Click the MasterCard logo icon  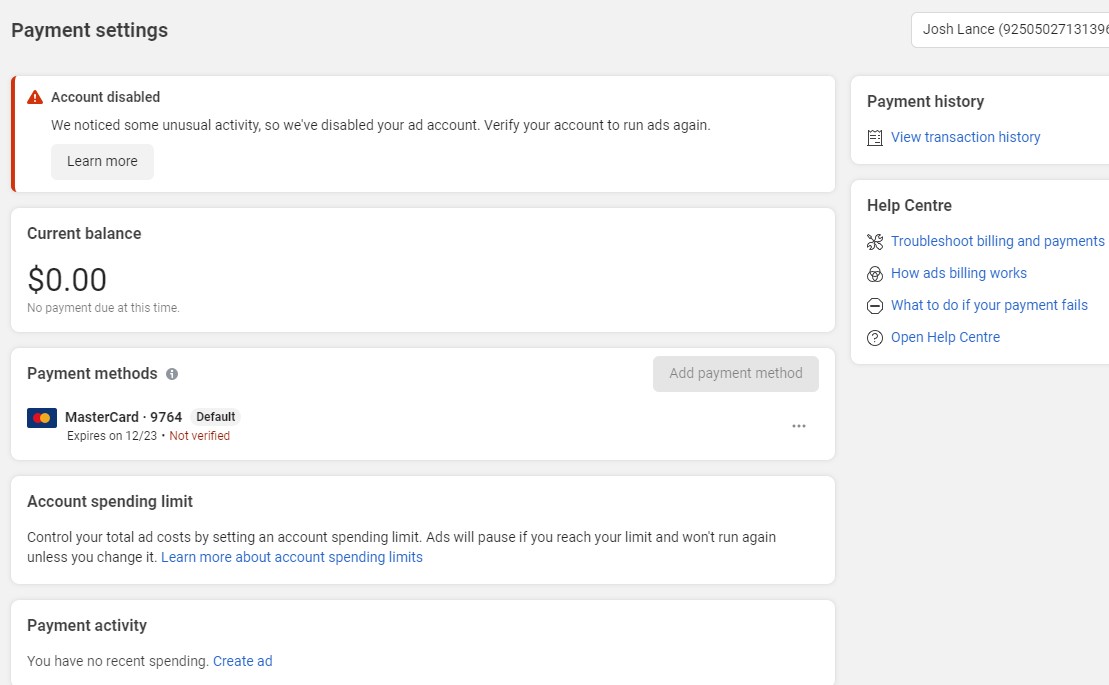(42, 418)
